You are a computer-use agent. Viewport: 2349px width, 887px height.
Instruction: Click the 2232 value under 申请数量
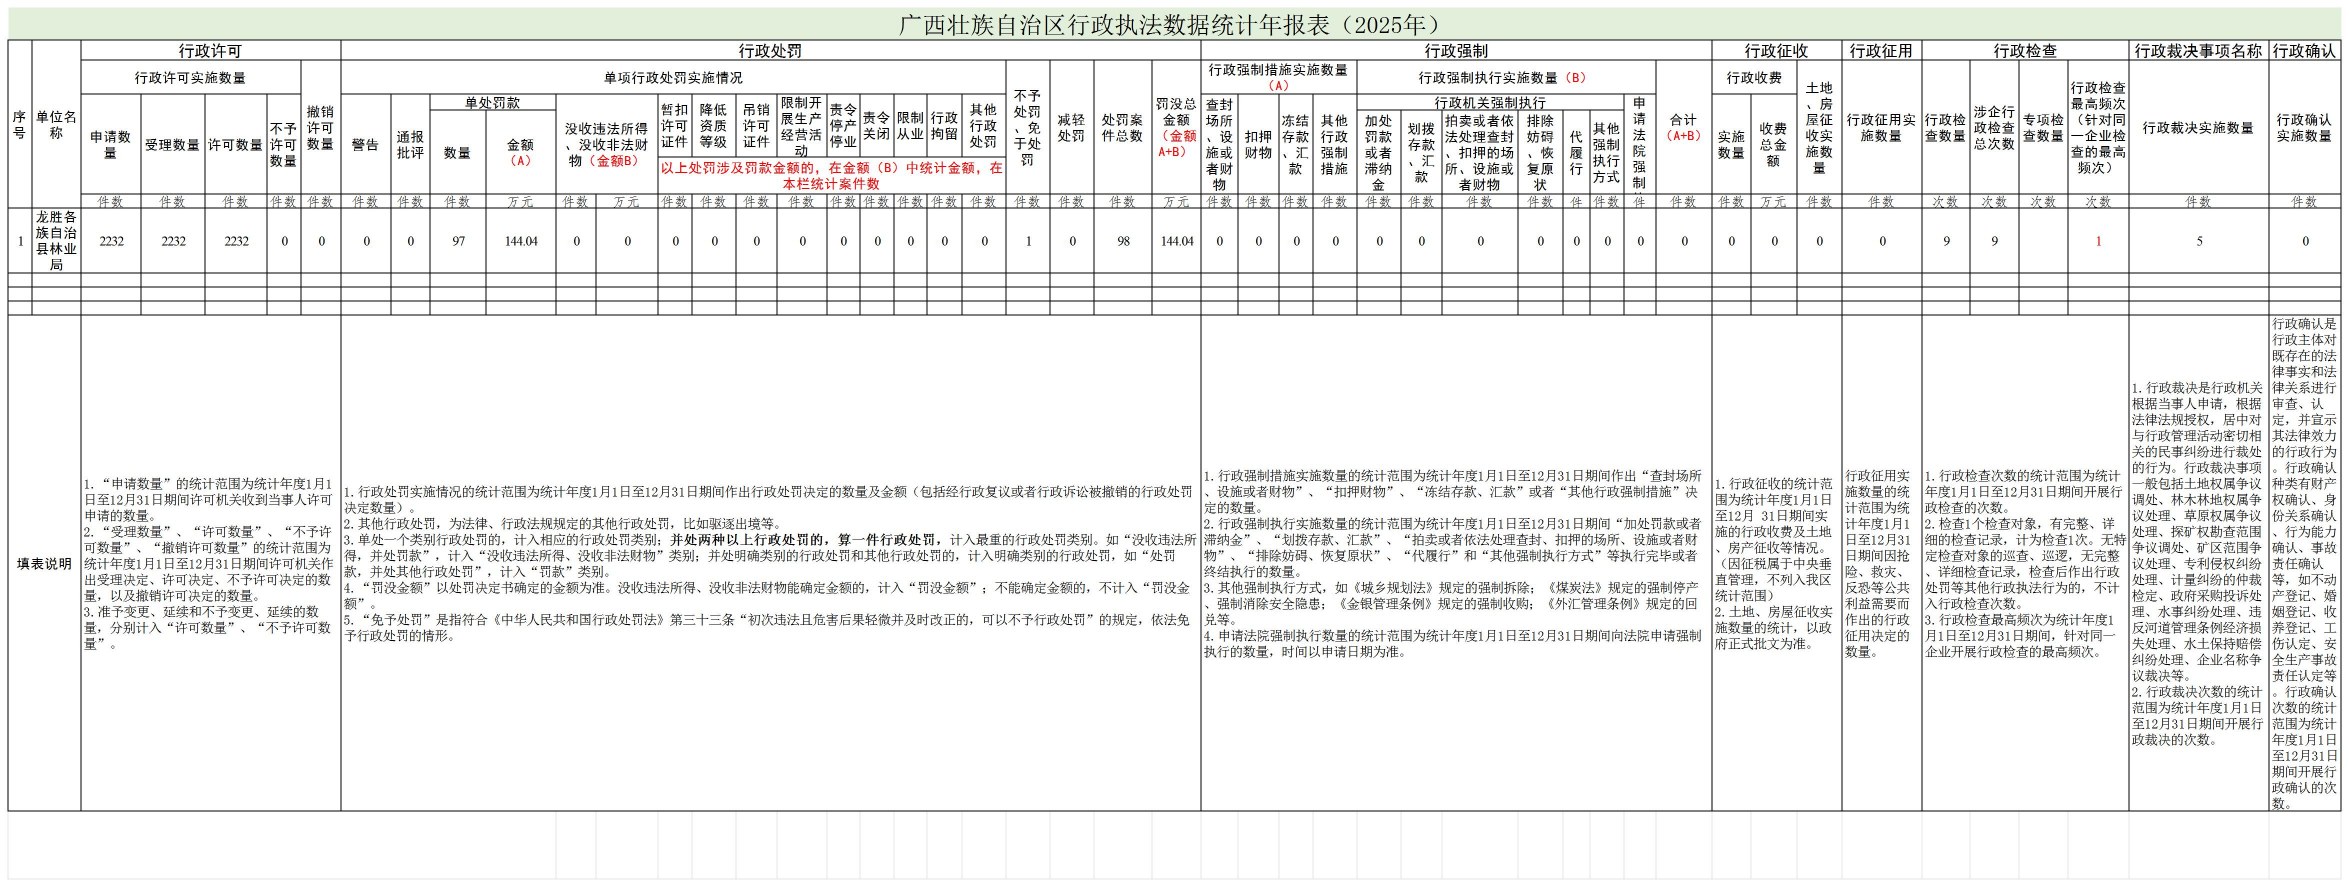click(111, 241)
